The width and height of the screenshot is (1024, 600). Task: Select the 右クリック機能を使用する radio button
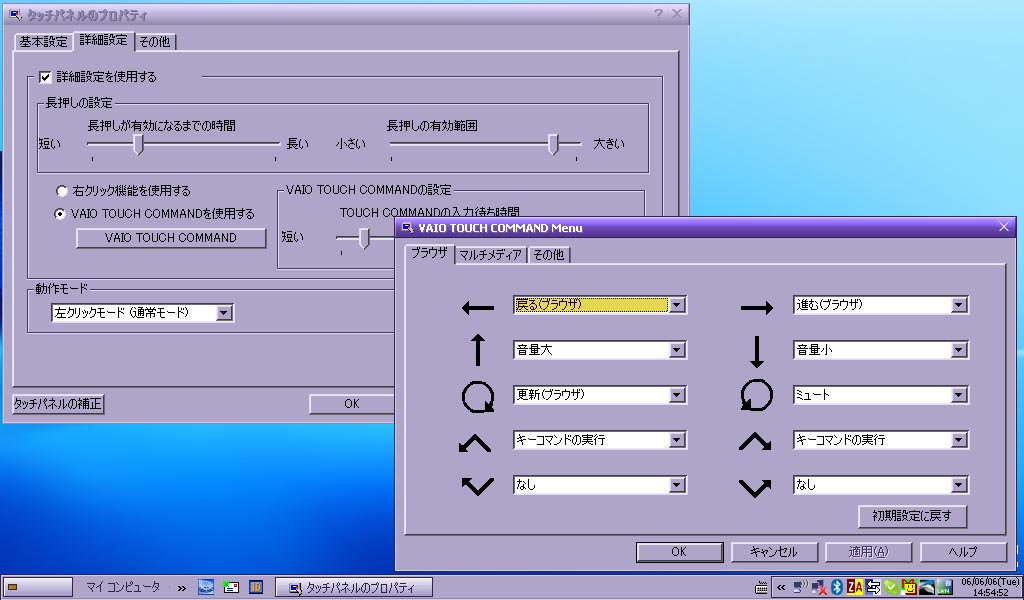pos(61,191)
